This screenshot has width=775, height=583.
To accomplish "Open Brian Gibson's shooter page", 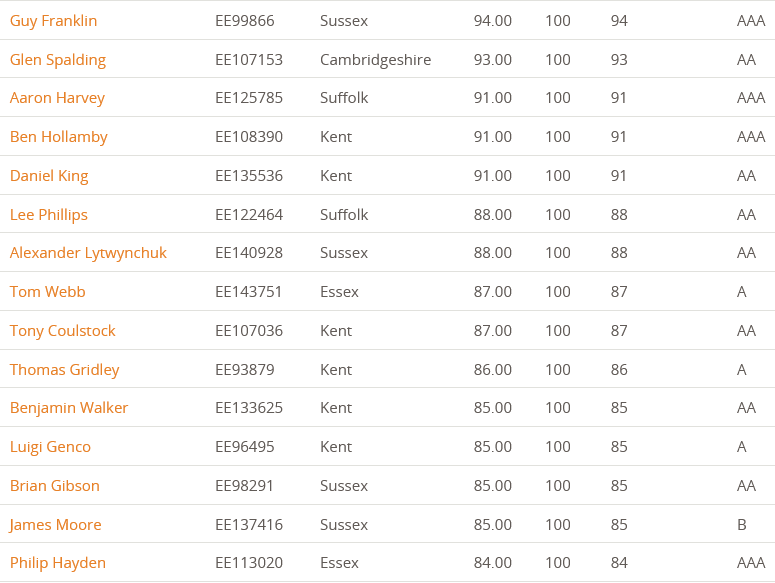I will point(55,486).
